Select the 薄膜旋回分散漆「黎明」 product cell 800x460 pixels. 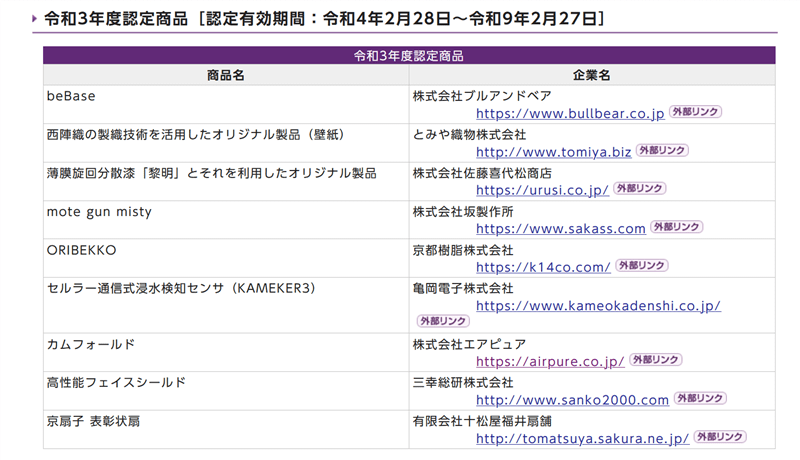(226, 182)
